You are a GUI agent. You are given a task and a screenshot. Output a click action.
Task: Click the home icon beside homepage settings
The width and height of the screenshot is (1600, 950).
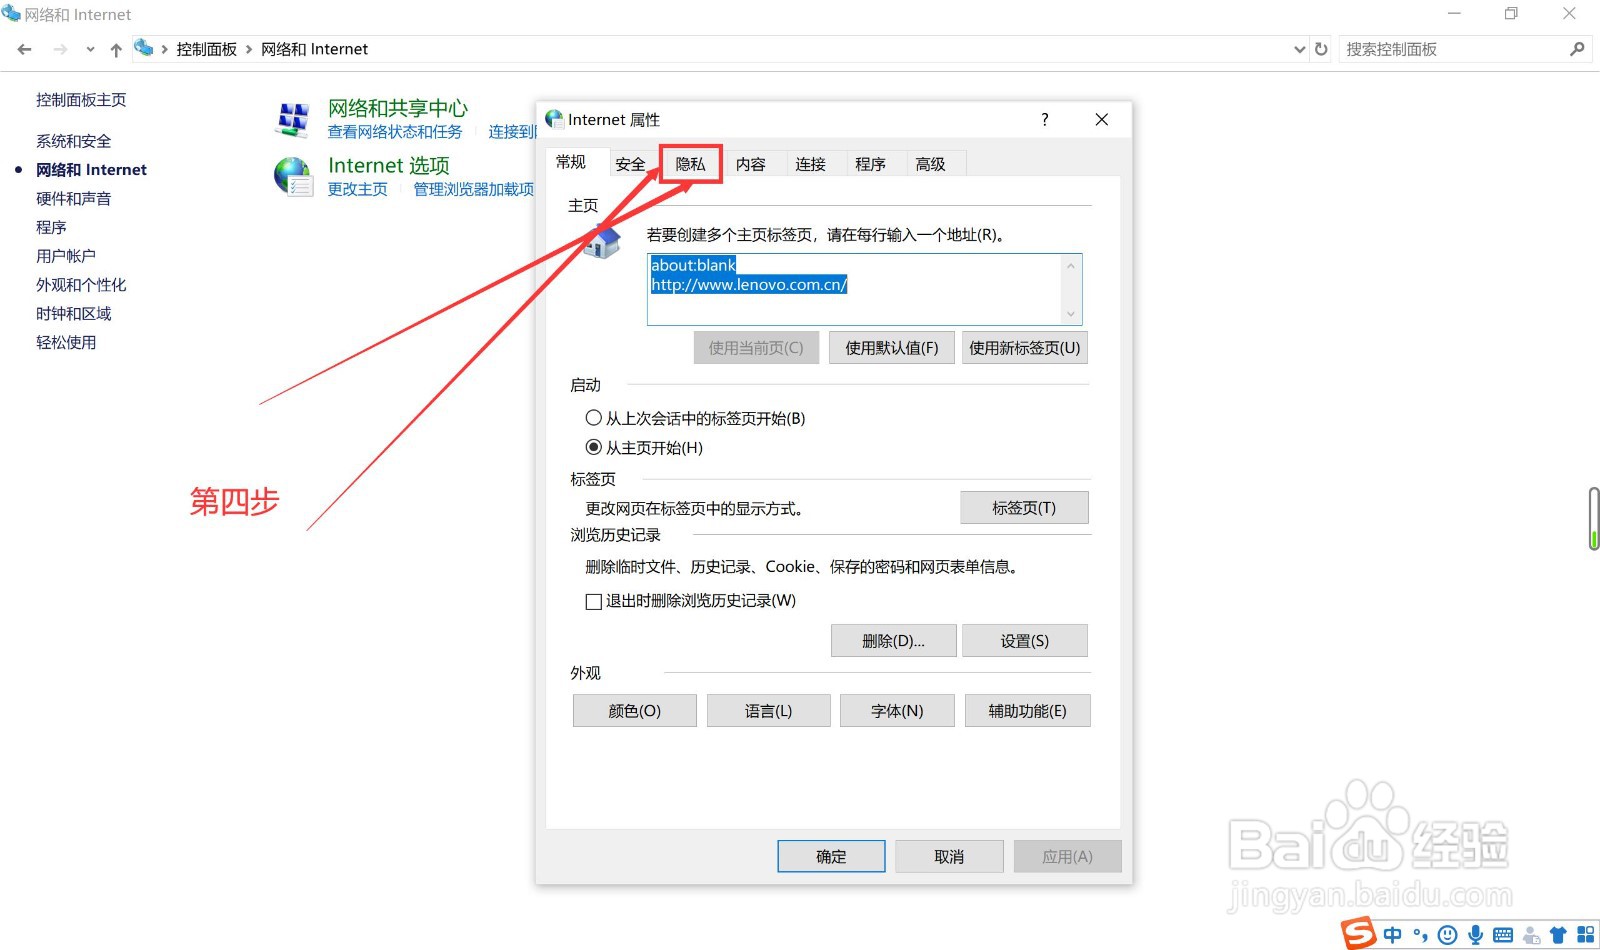[x=601, y=243]
